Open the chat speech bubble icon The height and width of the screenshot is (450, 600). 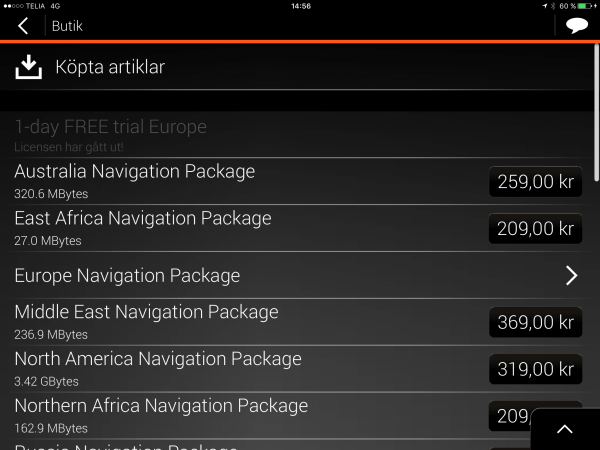click(x=576, y=26)
